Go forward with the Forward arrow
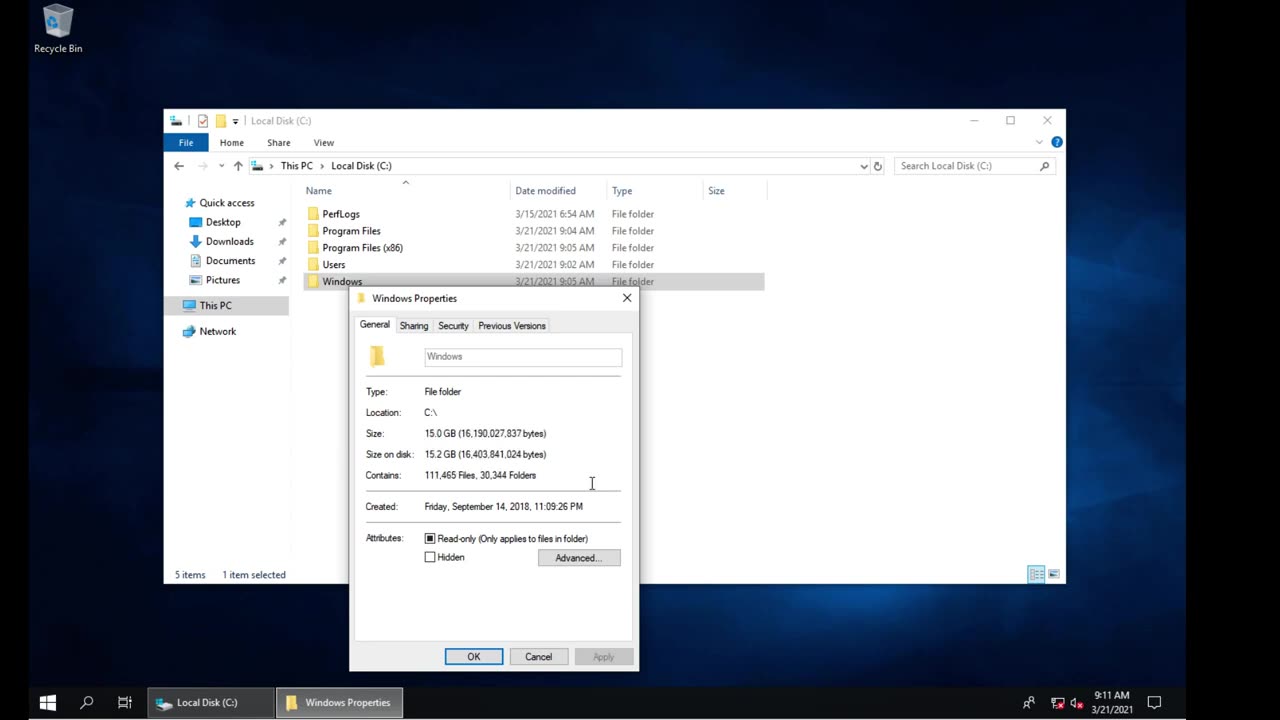Image resolution: width=1280 pixels, height=720 pixels. click(x=202, y=166)
